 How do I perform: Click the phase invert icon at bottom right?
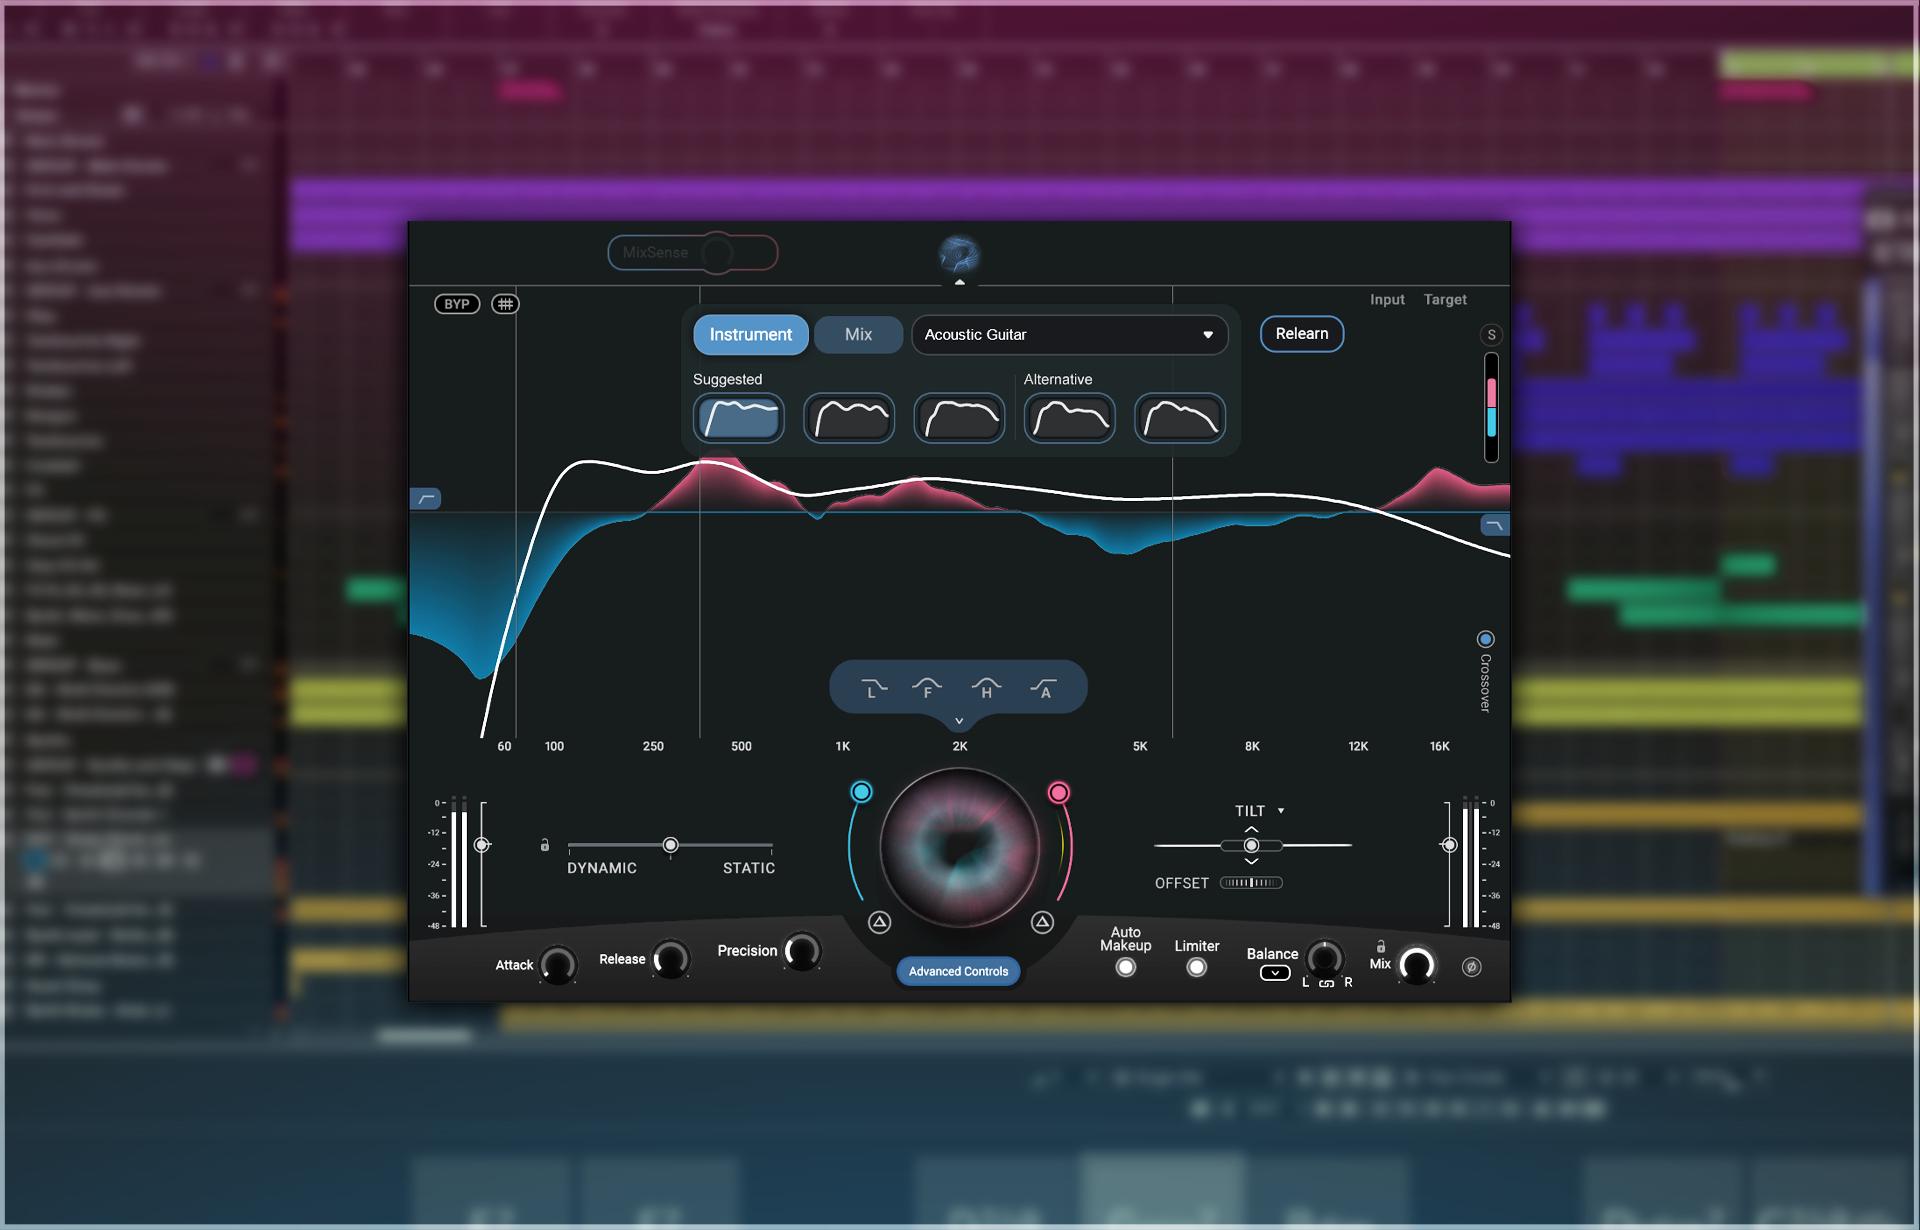click(x=1471, y=967)
